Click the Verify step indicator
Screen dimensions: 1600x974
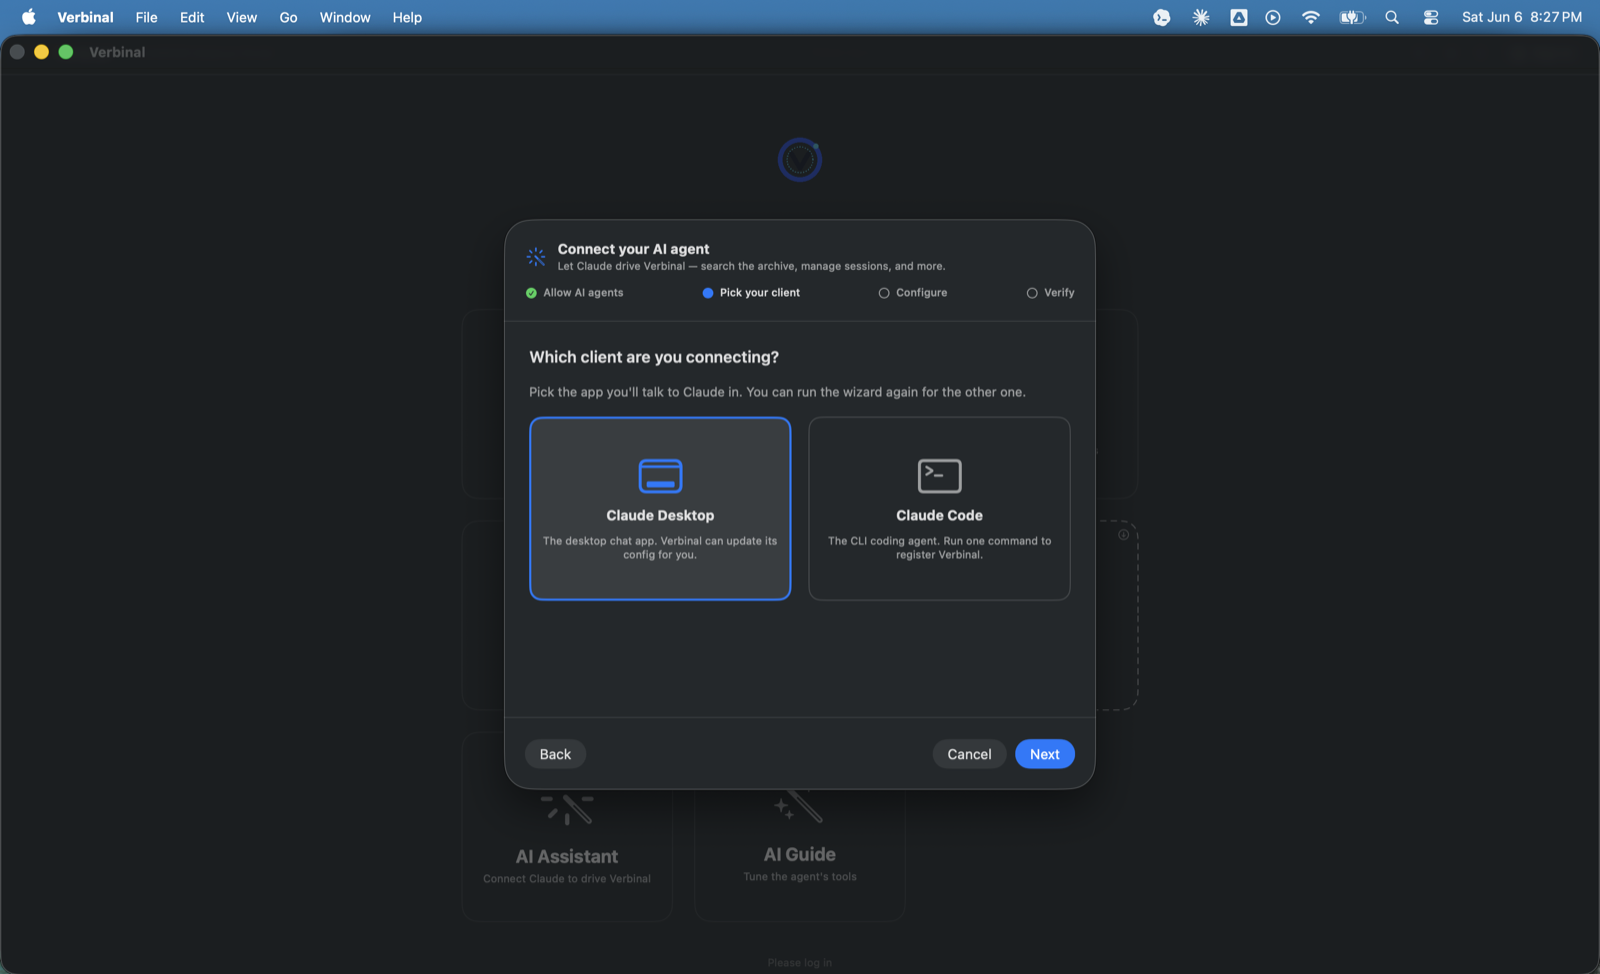(1050, 293)
